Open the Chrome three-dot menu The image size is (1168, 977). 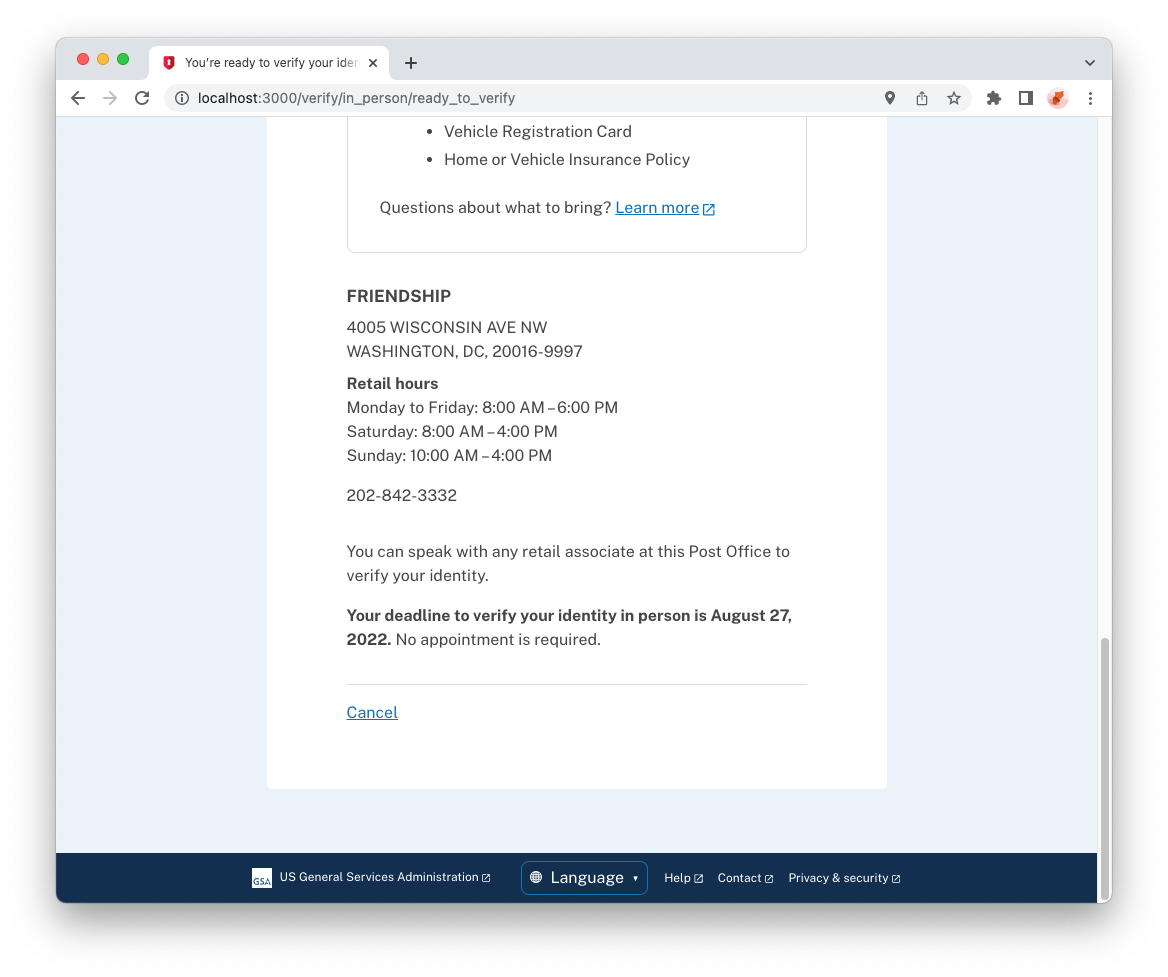click(x=1090, y=98)
